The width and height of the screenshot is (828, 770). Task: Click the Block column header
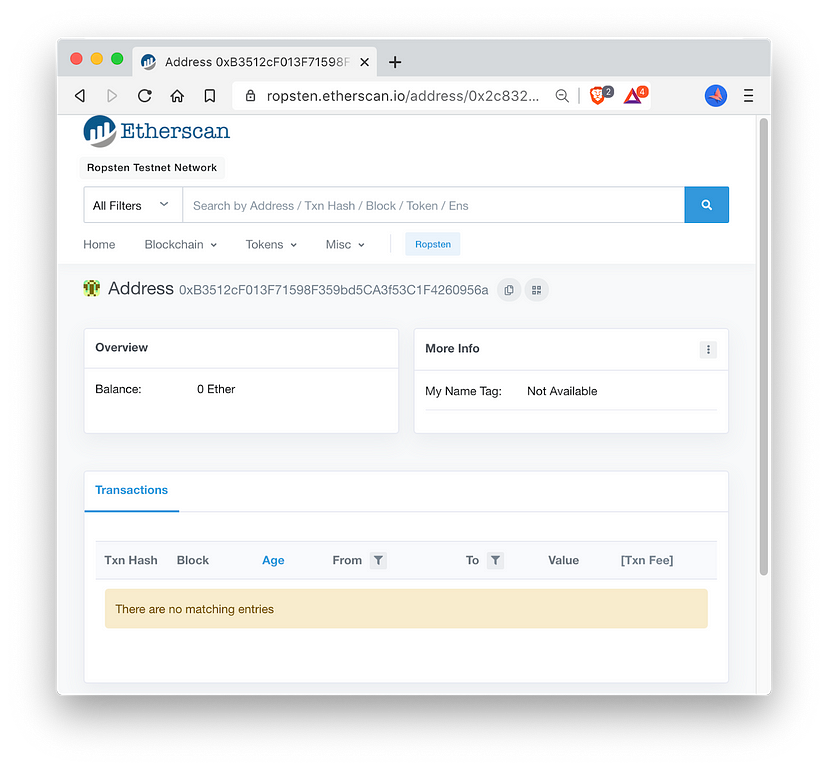click(193, 560)
